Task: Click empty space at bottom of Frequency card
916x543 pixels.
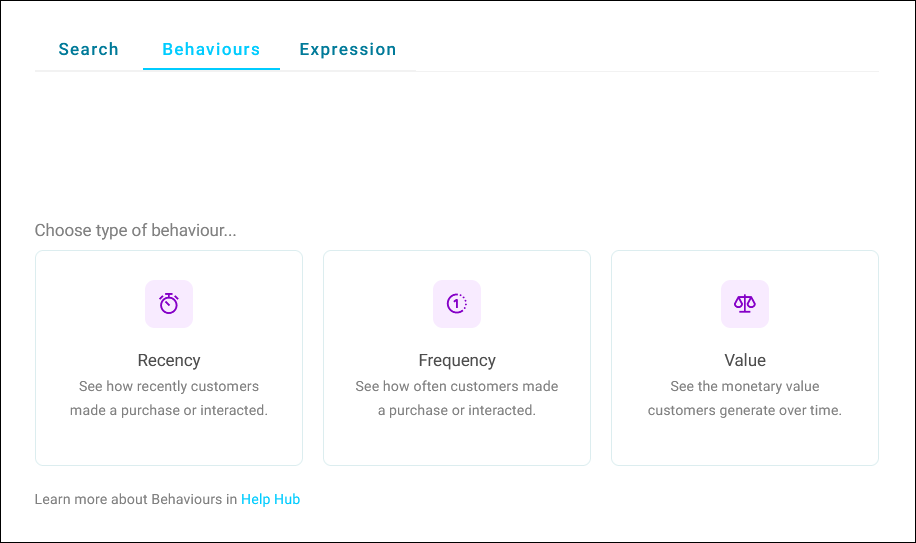Action: pyautogui.click(x=457, y=444)
